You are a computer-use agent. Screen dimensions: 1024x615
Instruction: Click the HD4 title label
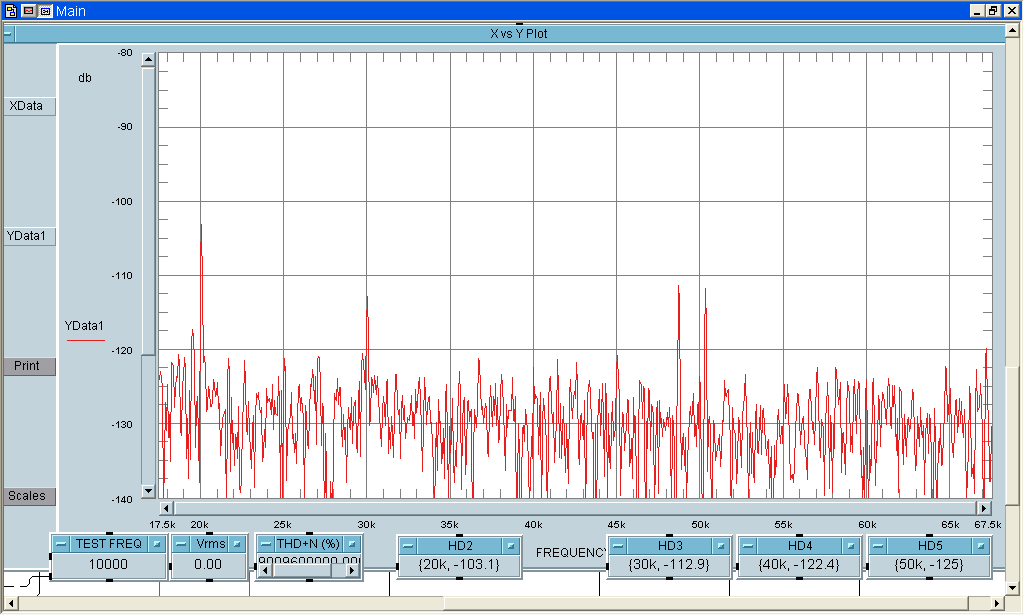(799, 546)
